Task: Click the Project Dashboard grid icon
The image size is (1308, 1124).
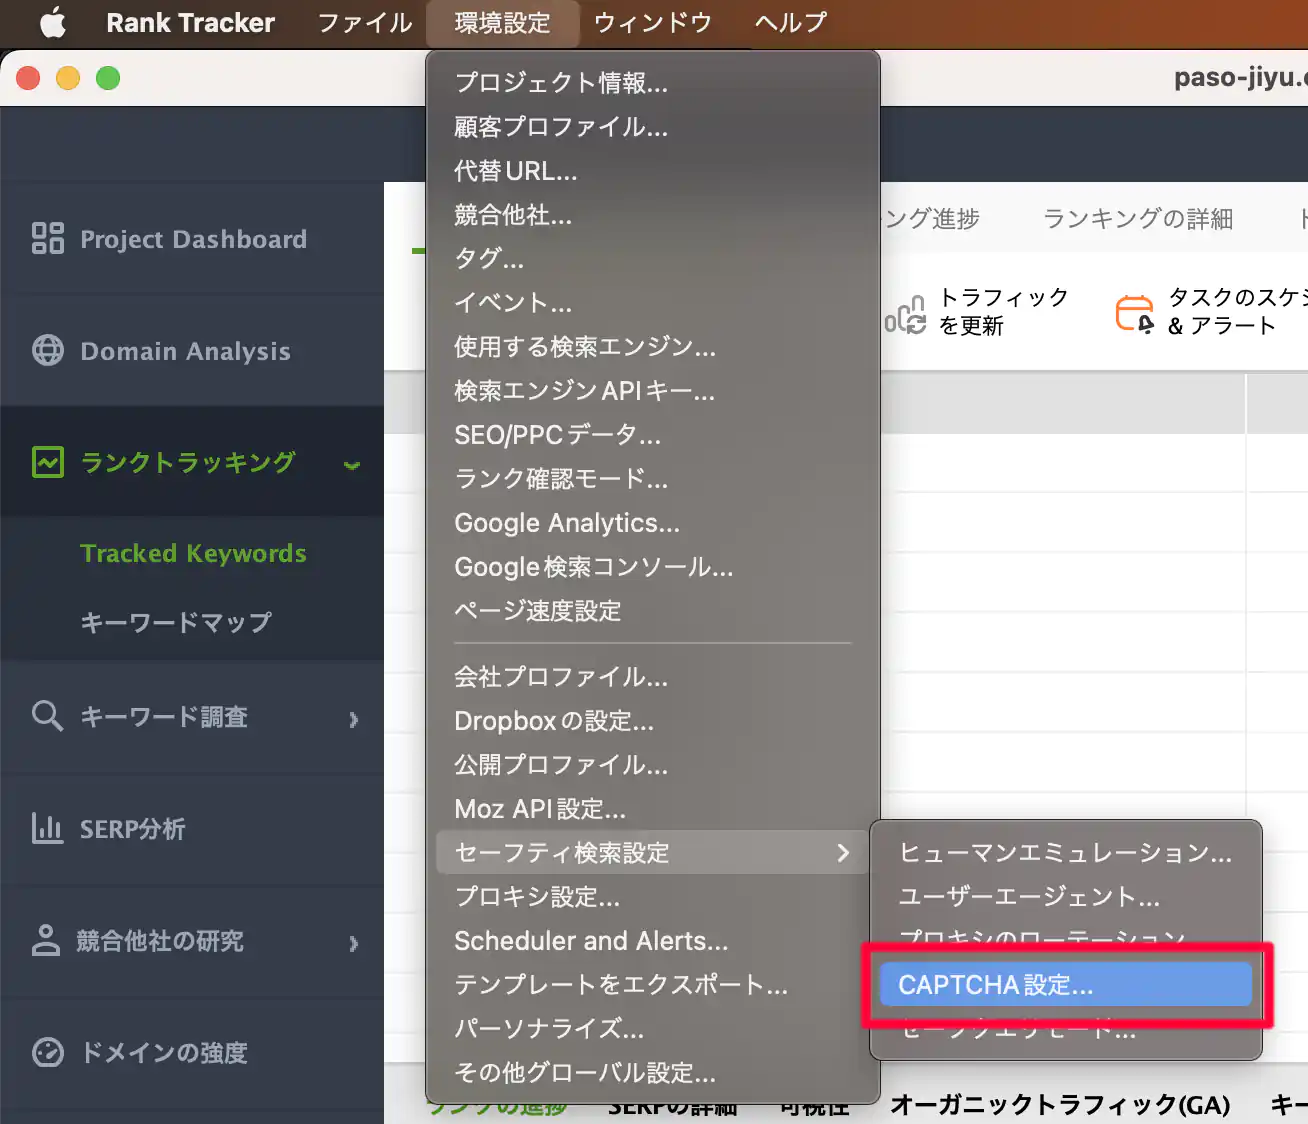Action: tap(48, 238)
